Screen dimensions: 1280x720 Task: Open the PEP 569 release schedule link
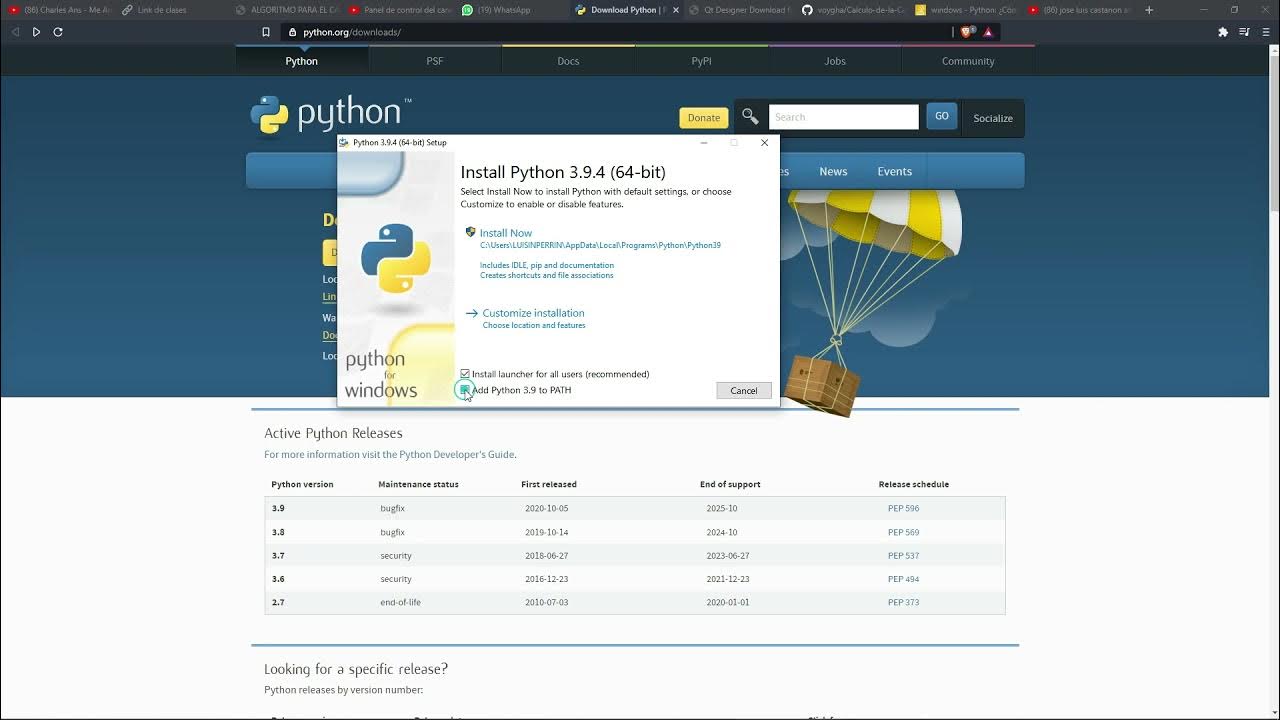(x=903, y=532)
